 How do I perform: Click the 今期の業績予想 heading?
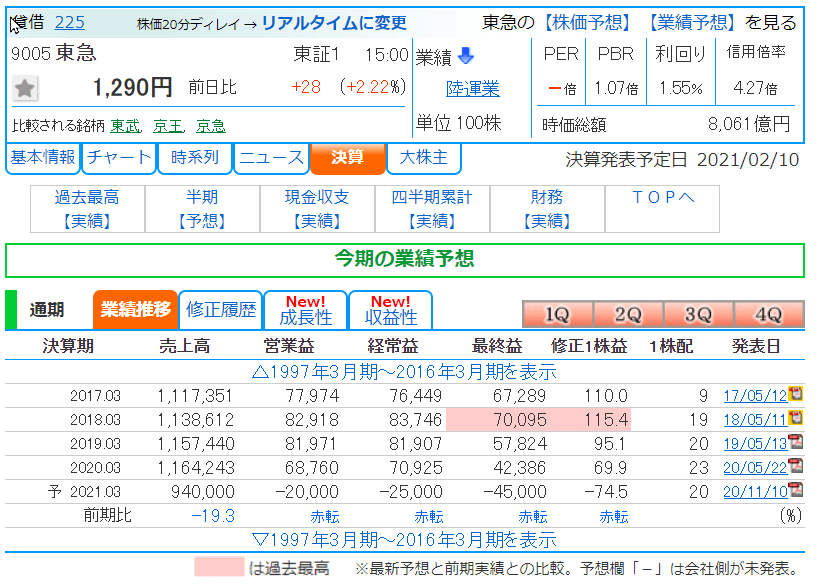(x=404, y=258)
